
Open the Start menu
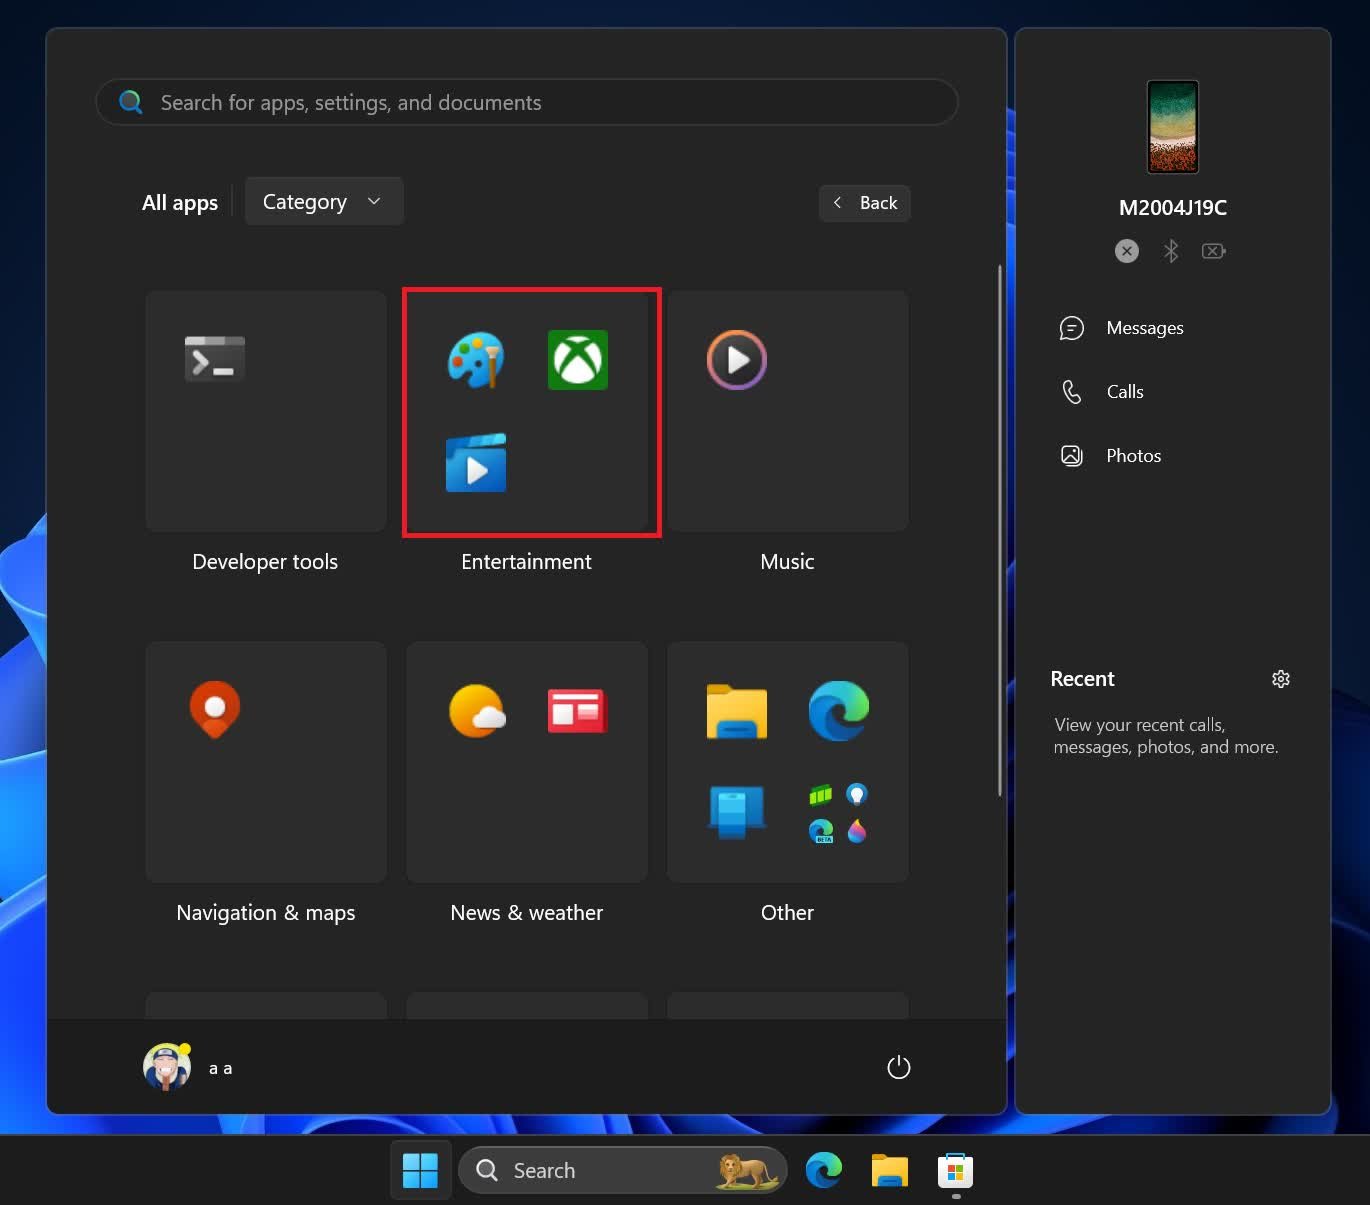(x=420, y=1170)
